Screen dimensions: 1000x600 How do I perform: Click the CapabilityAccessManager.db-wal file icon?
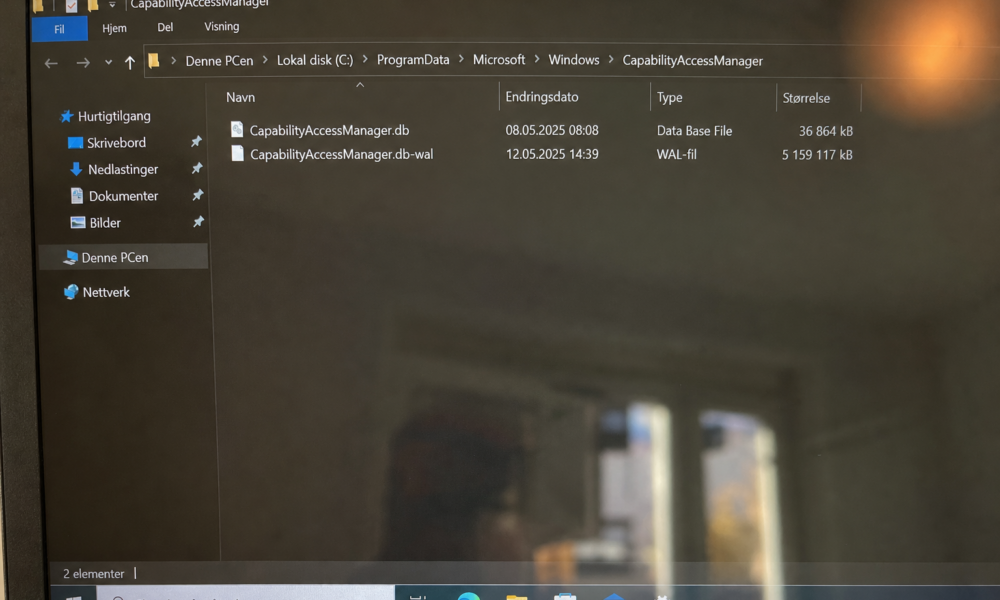pos(237,154)
